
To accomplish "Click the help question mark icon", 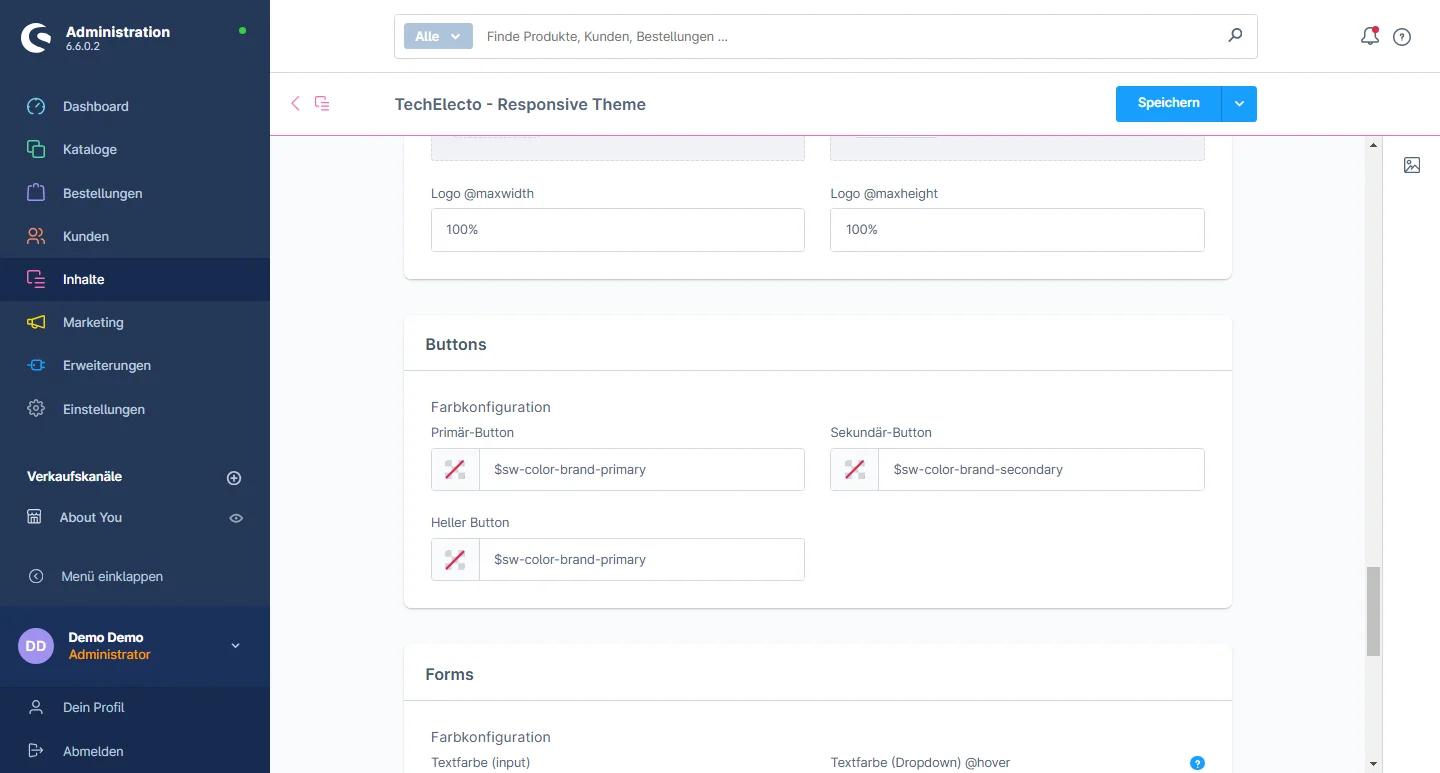I will [x=1402, y=37].
